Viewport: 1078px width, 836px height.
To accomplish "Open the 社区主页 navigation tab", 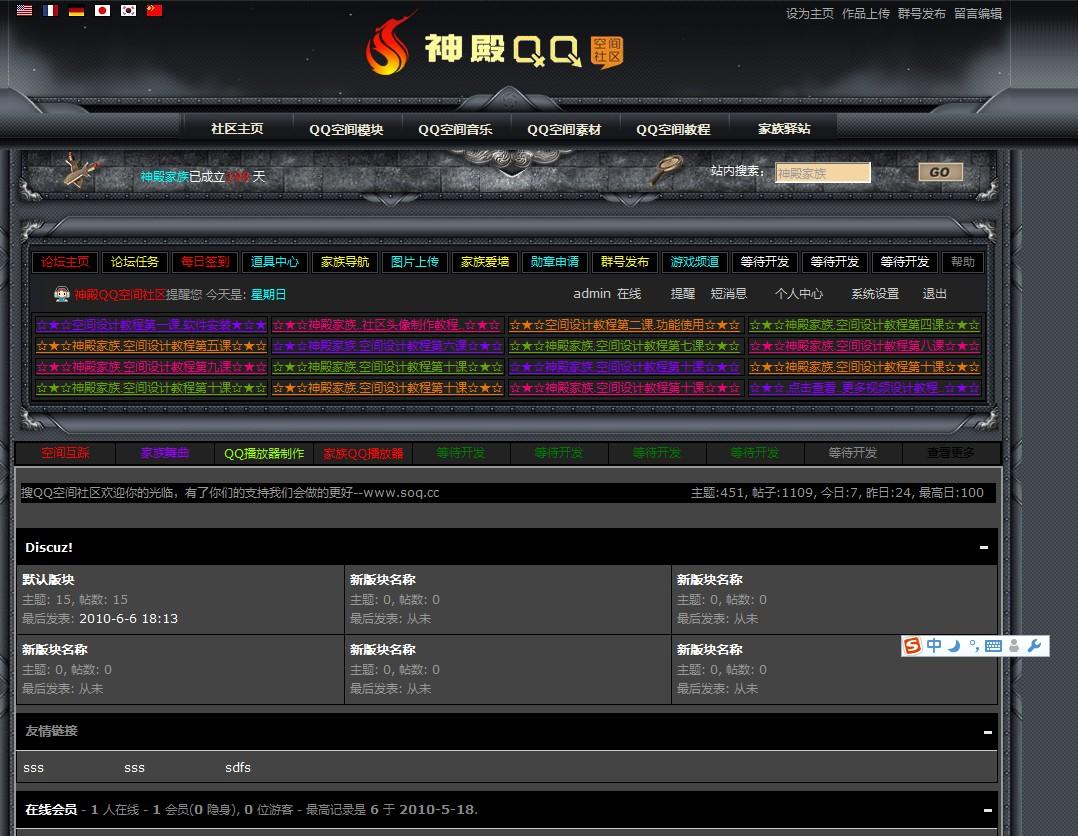I will tap(237, 129).
